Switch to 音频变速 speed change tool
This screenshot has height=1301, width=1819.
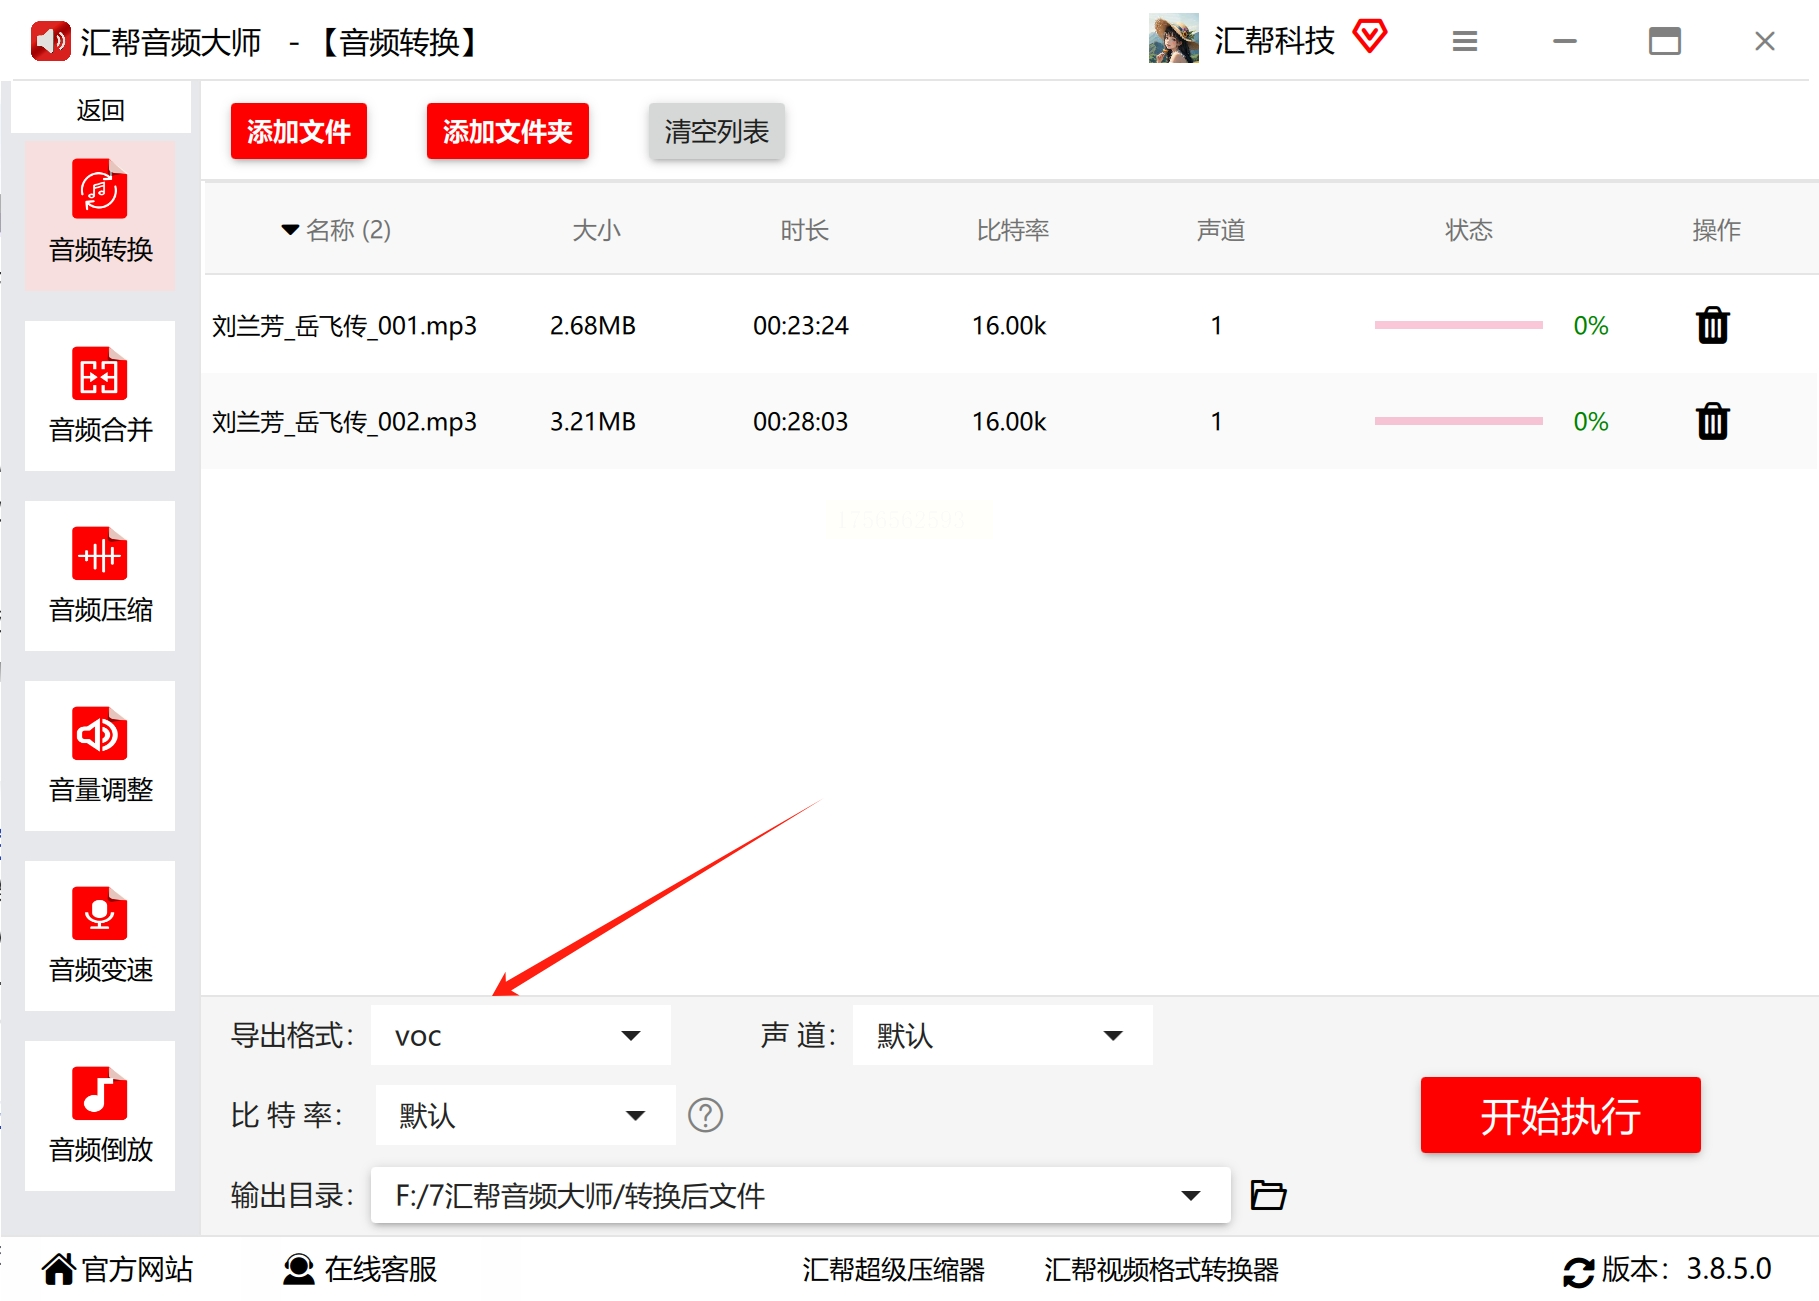pos(100,936)
